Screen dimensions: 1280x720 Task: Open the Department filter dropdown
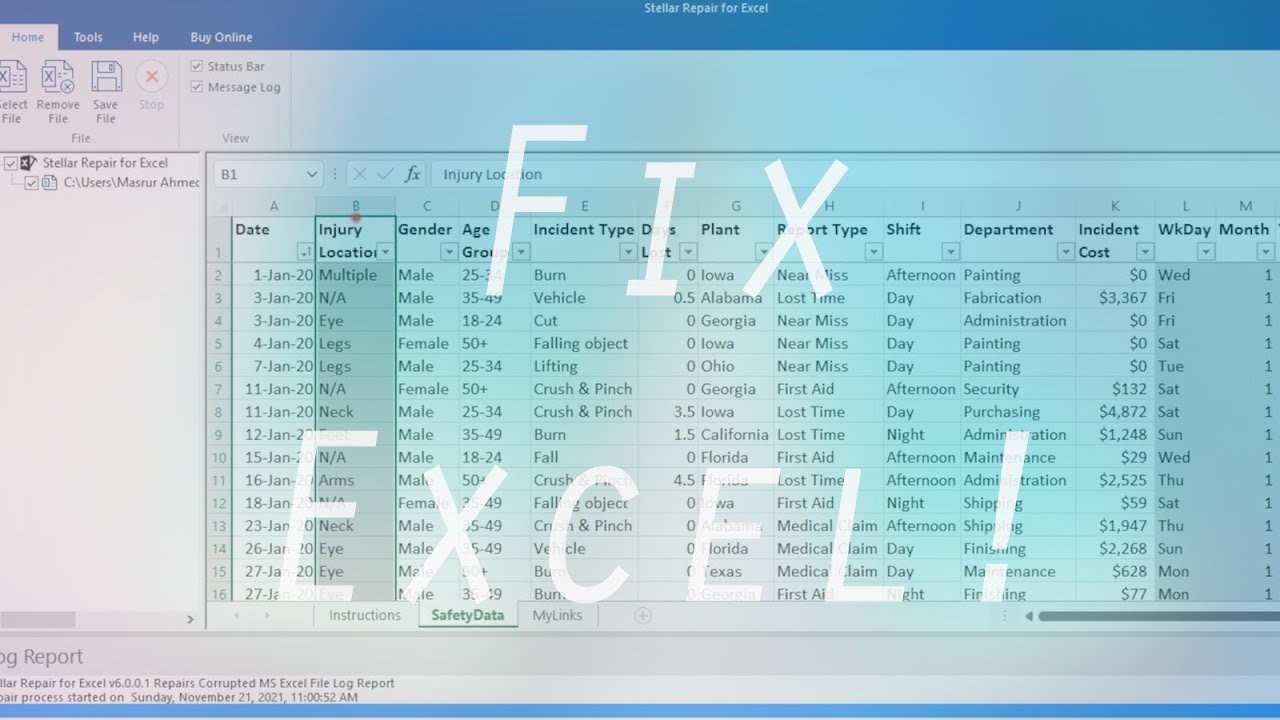1066,252
